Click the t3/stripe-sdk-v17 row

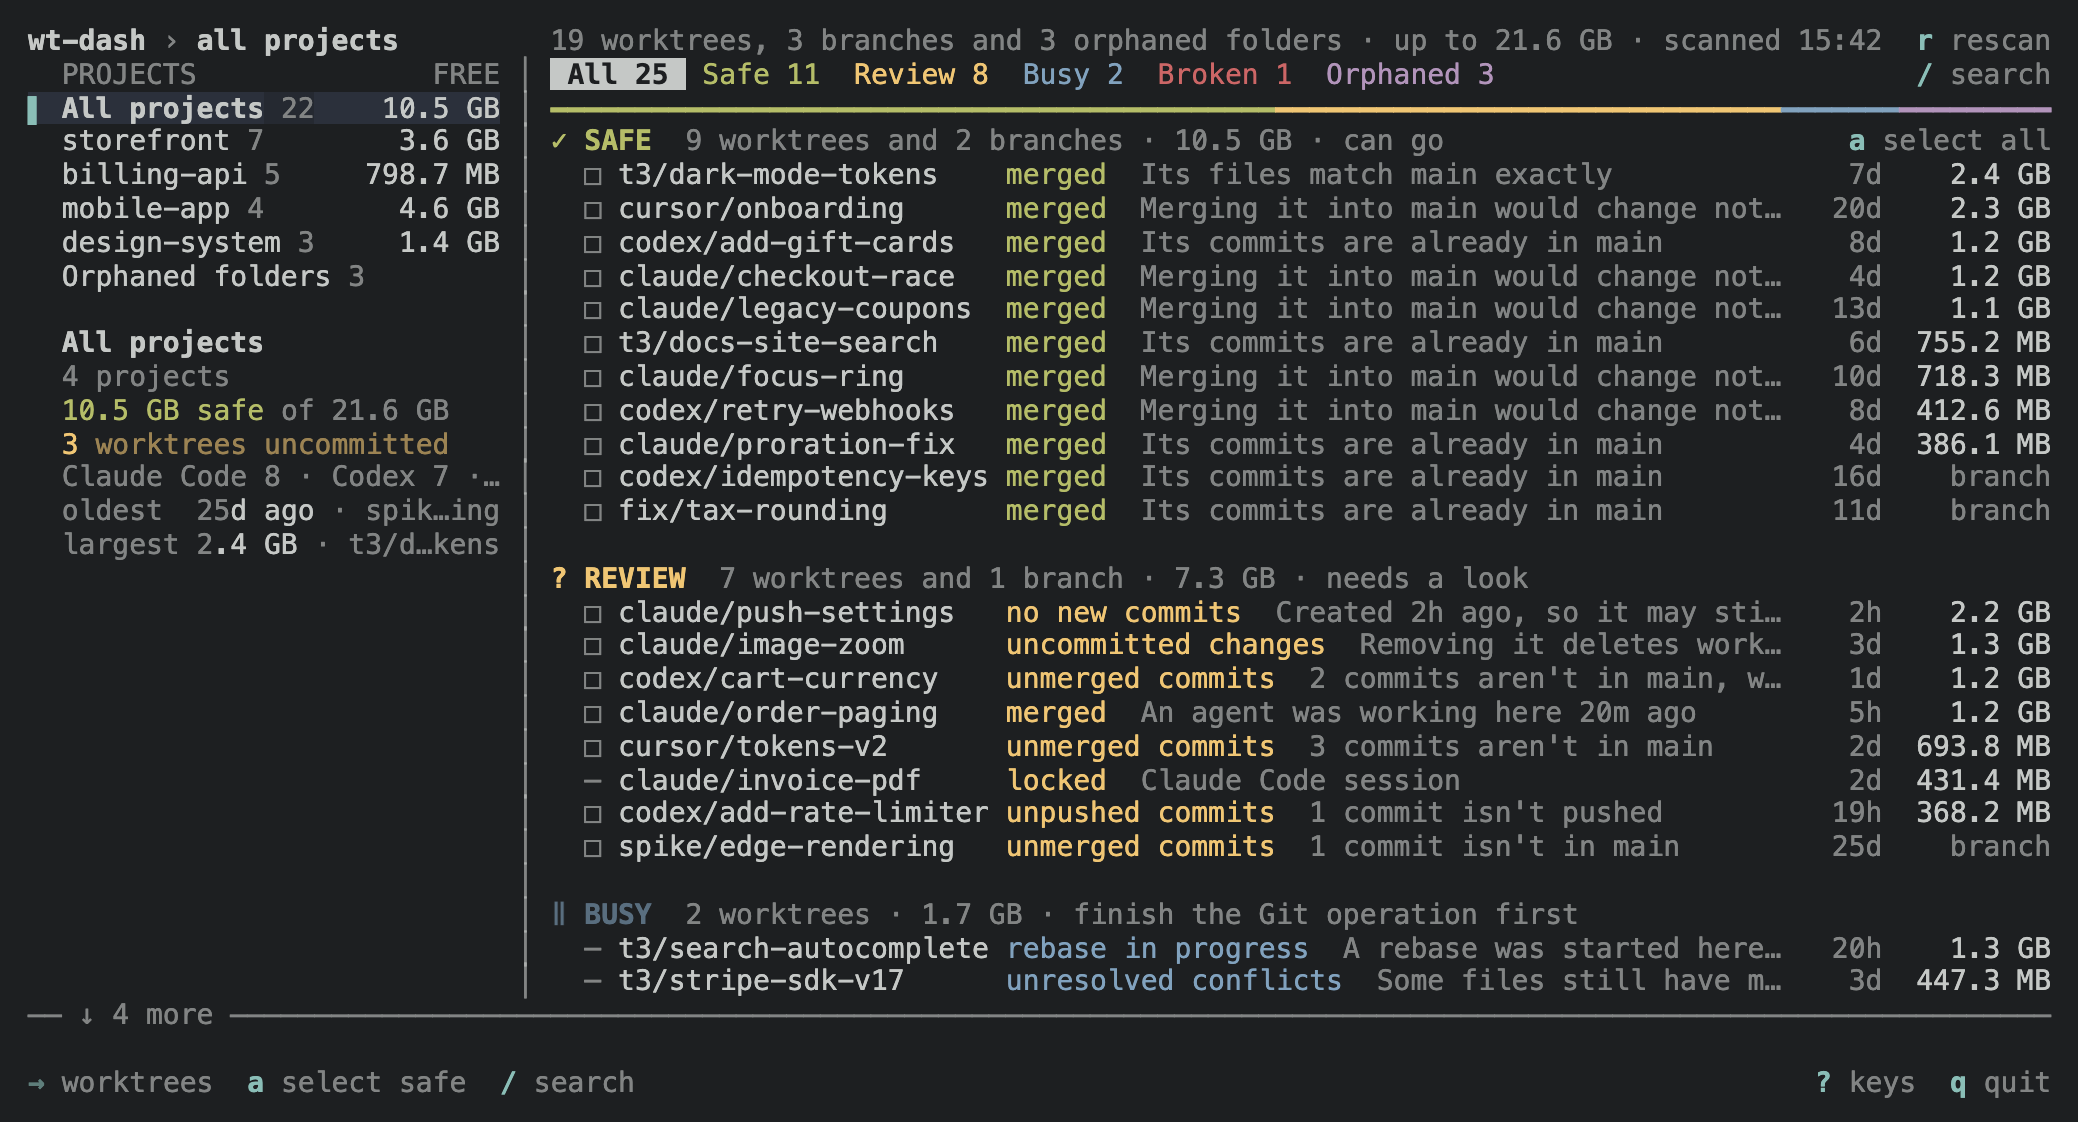point(1317,981)
